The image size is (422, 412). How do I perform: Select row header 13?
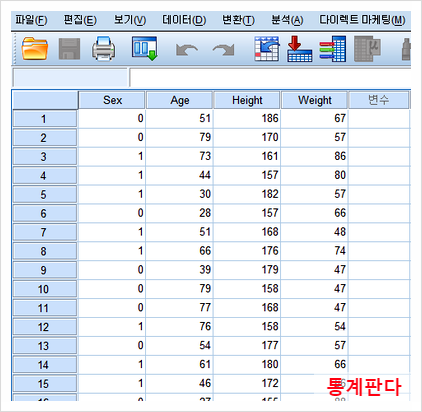45,346
